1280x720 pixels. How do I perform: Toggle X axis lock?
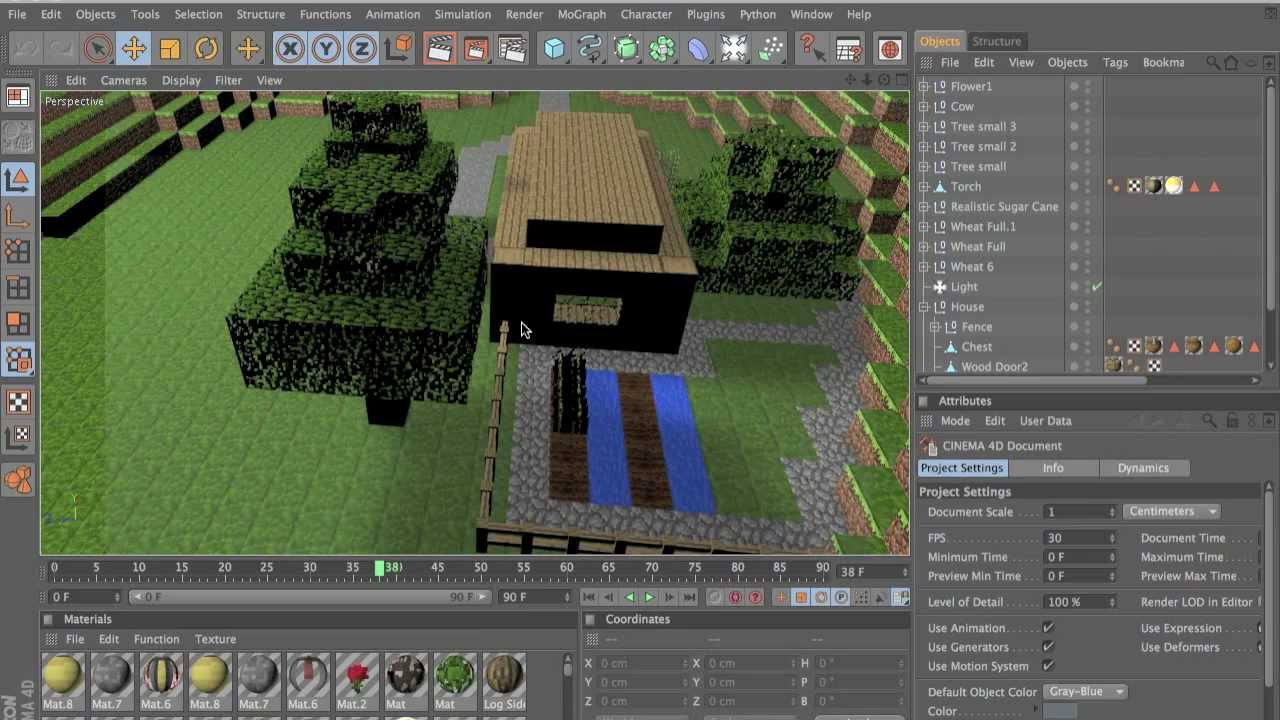pos(290,48)
